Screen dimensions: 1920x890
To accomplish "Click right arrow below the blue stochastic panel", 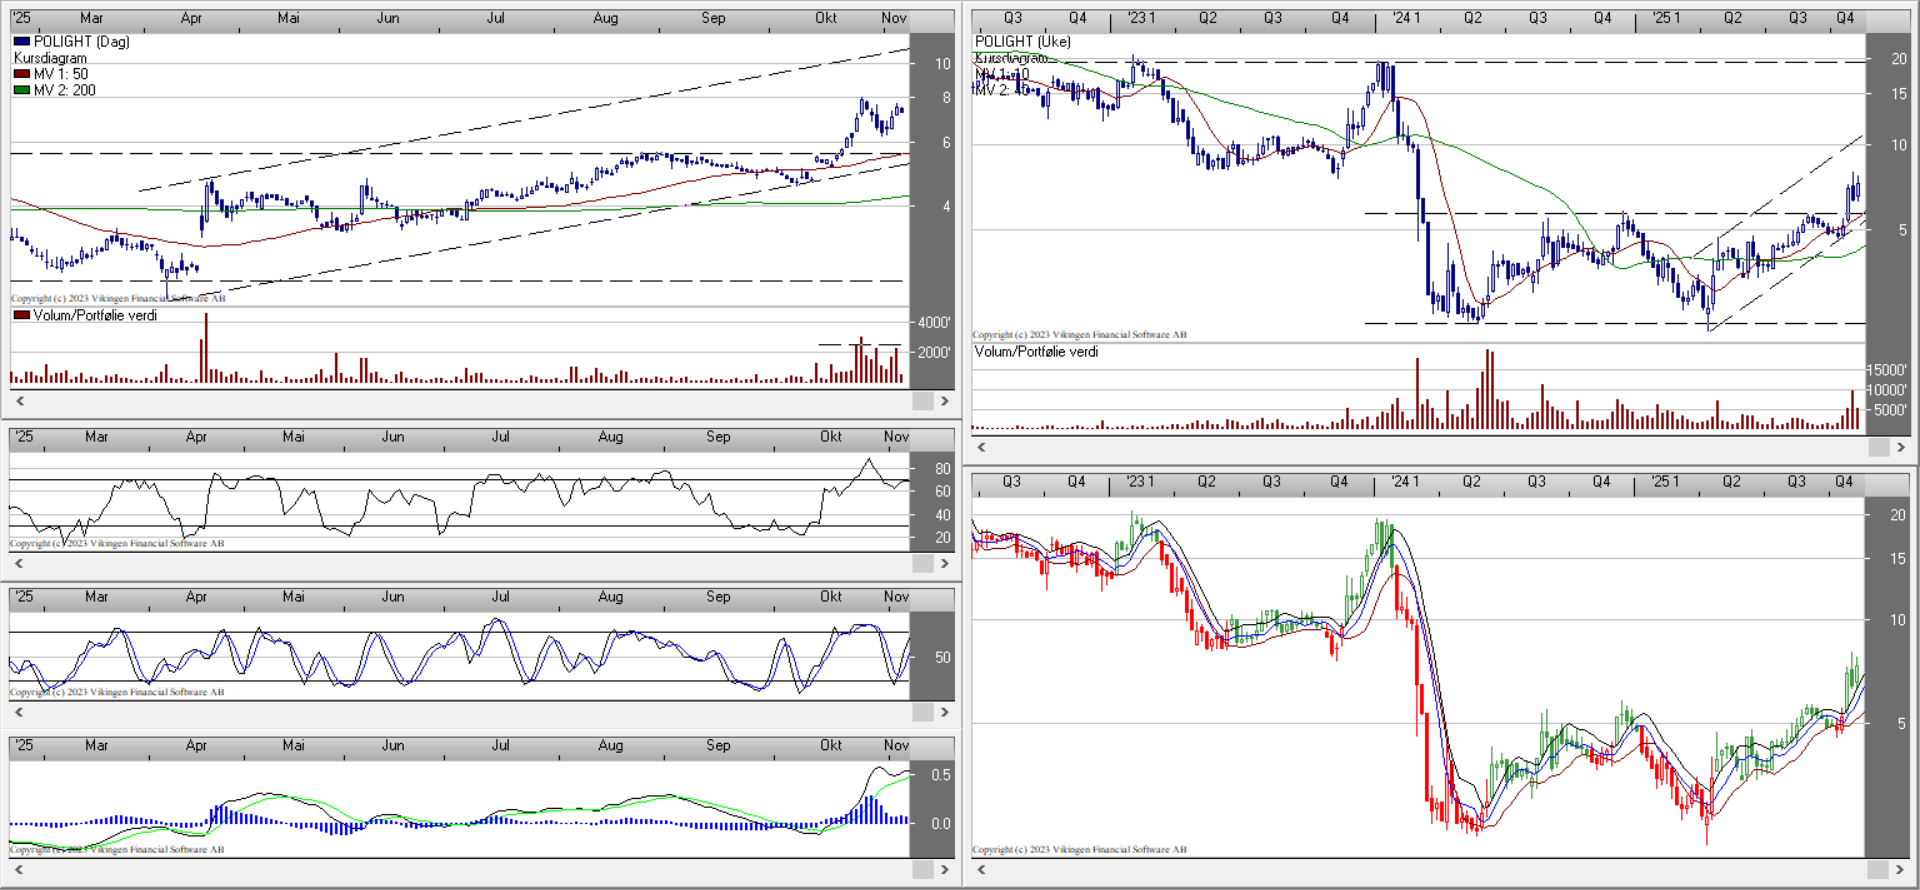I will (944, 712).
